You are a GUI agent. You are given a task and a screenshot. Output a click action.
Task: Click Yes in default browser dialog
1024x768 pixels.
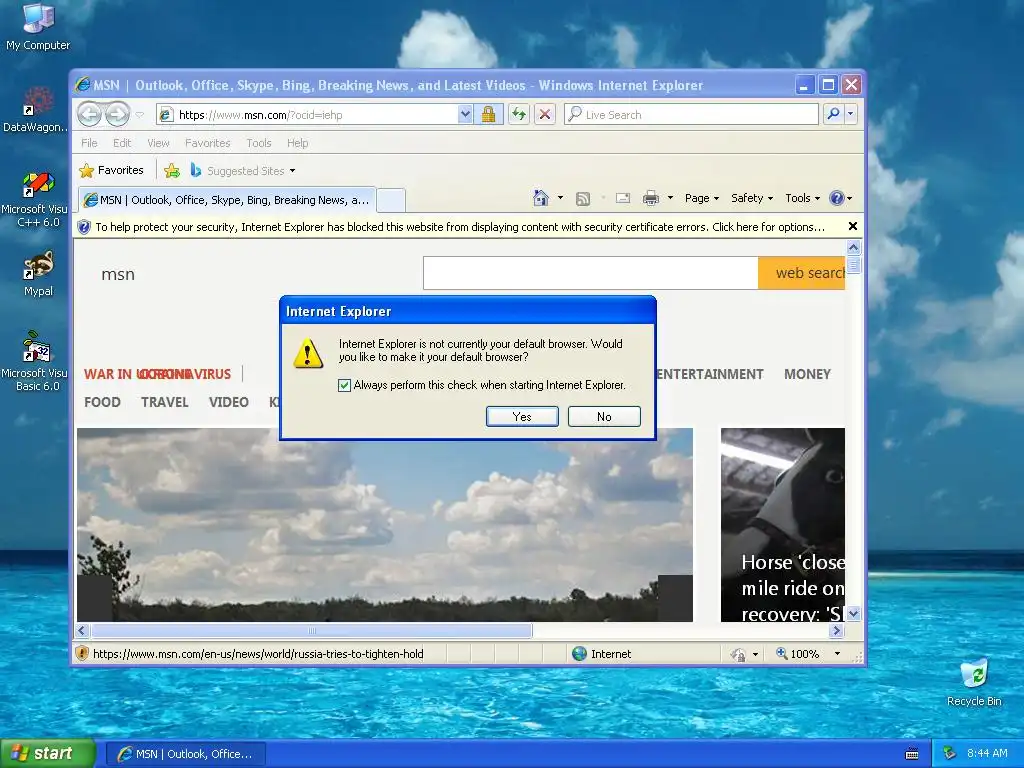point(522,417)
